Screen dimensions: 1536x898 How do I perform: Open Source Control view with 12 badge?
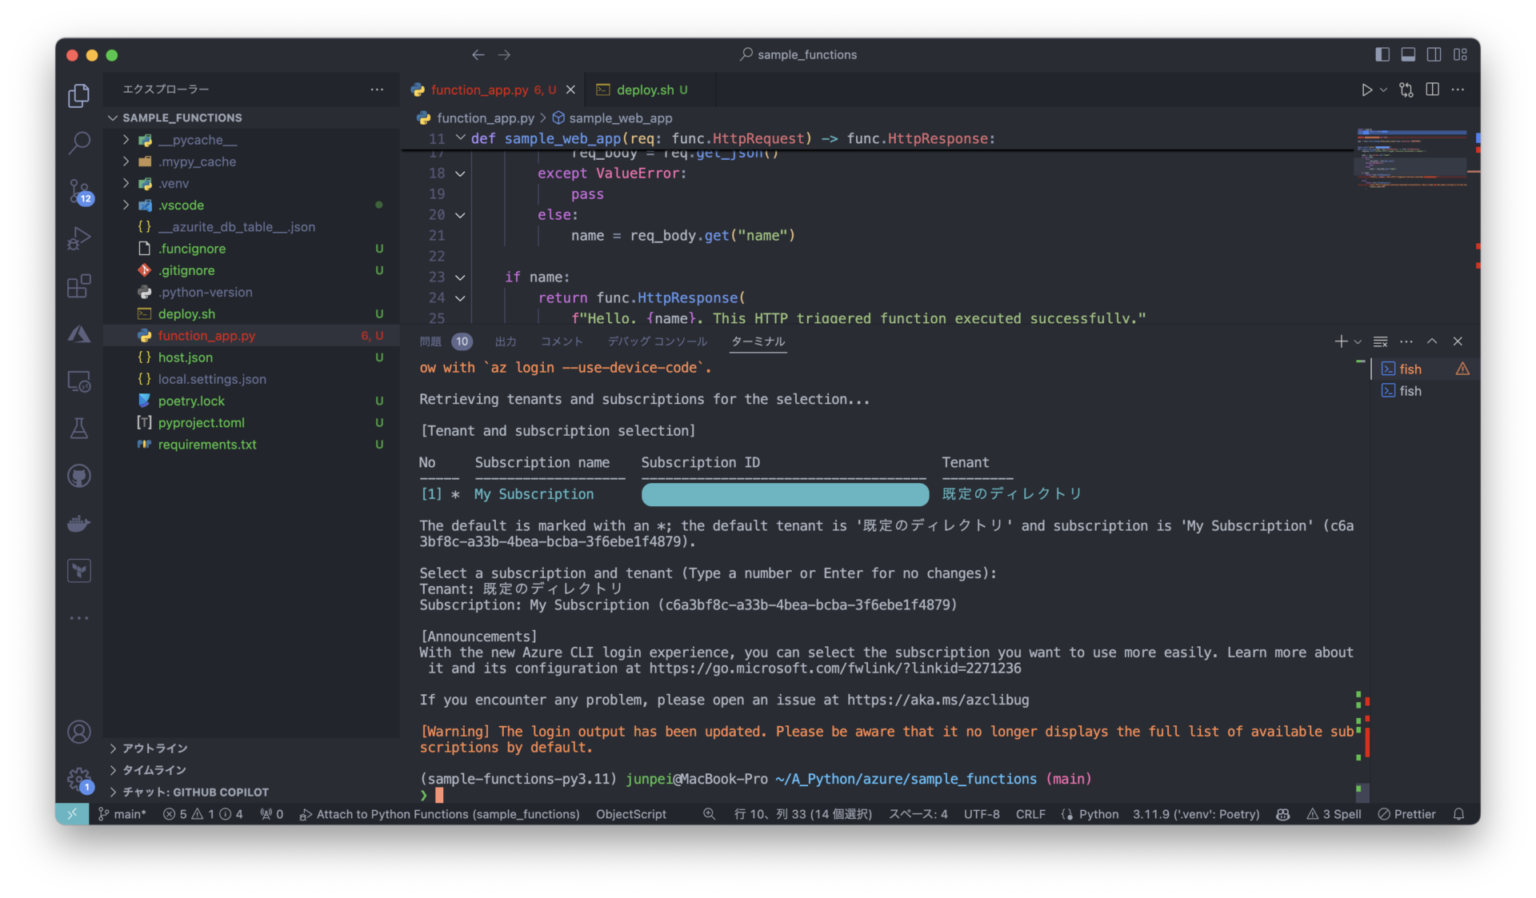79,190
